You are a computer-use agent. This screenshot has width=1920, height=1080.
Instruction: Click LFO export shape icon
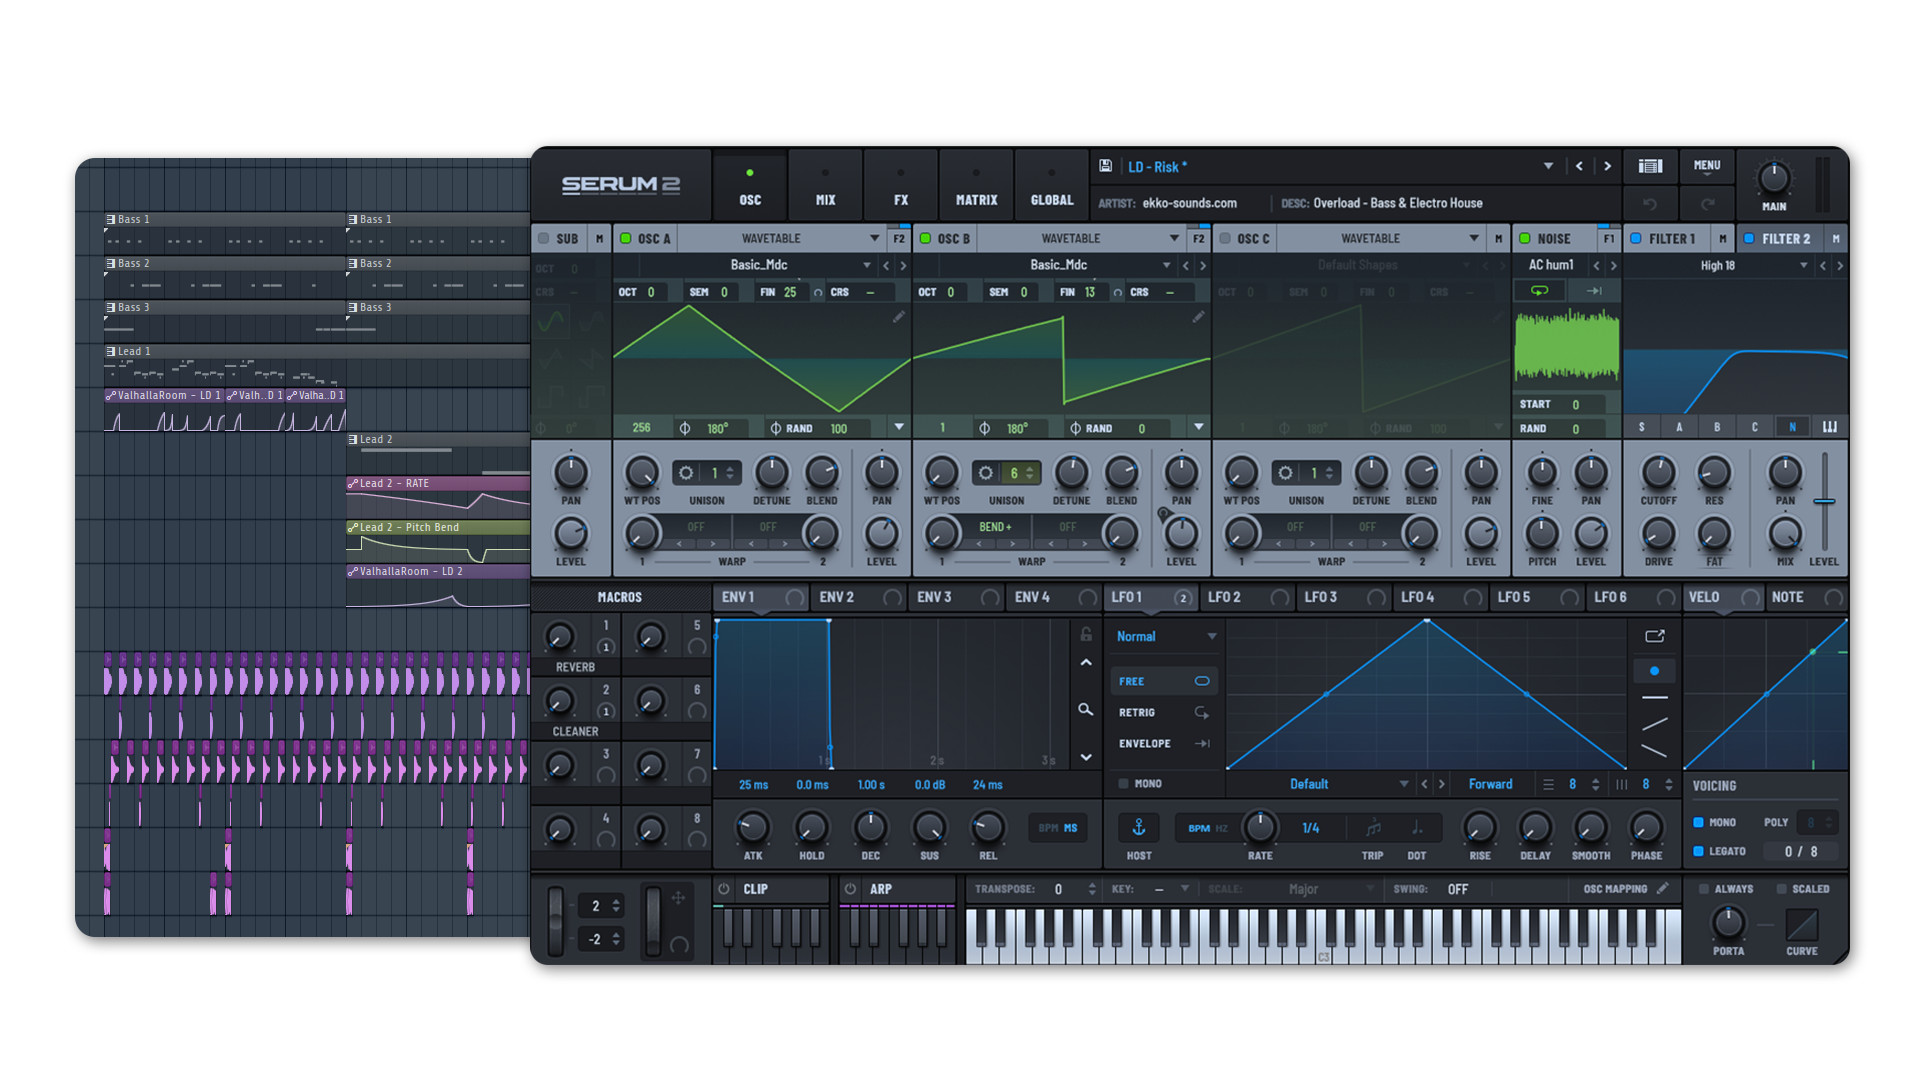pyautogui.click(x=1655, y=636)
